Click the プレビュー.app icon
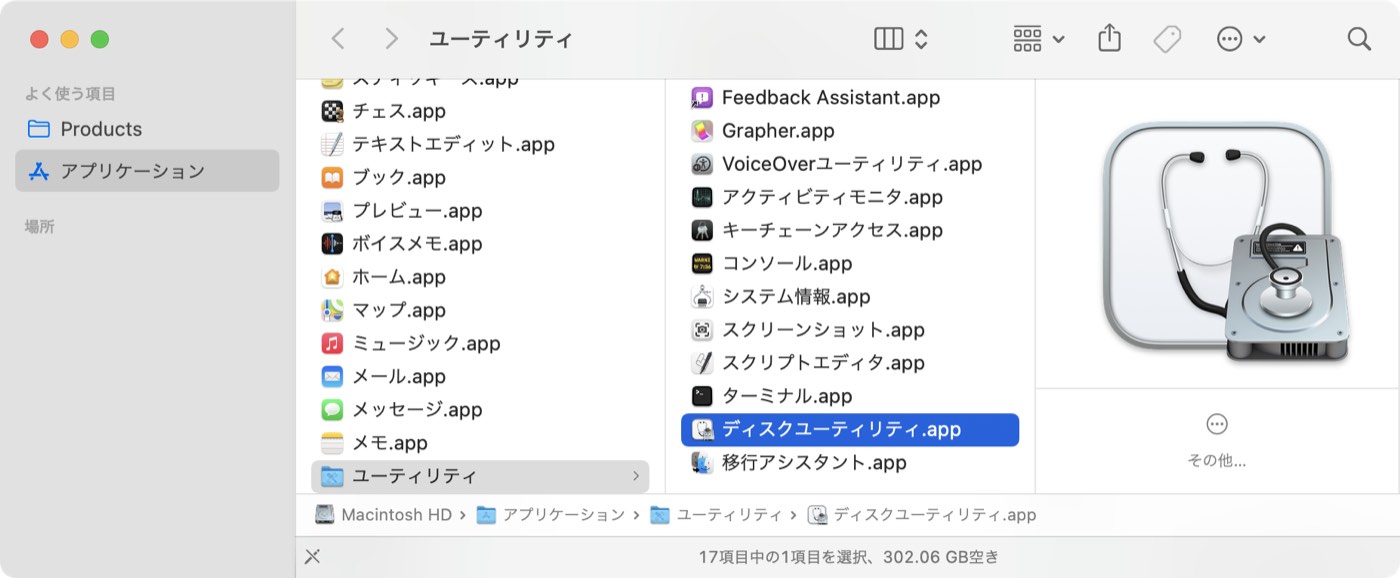This screenshot has height=578, width=1400. click(x=332, y=211)
